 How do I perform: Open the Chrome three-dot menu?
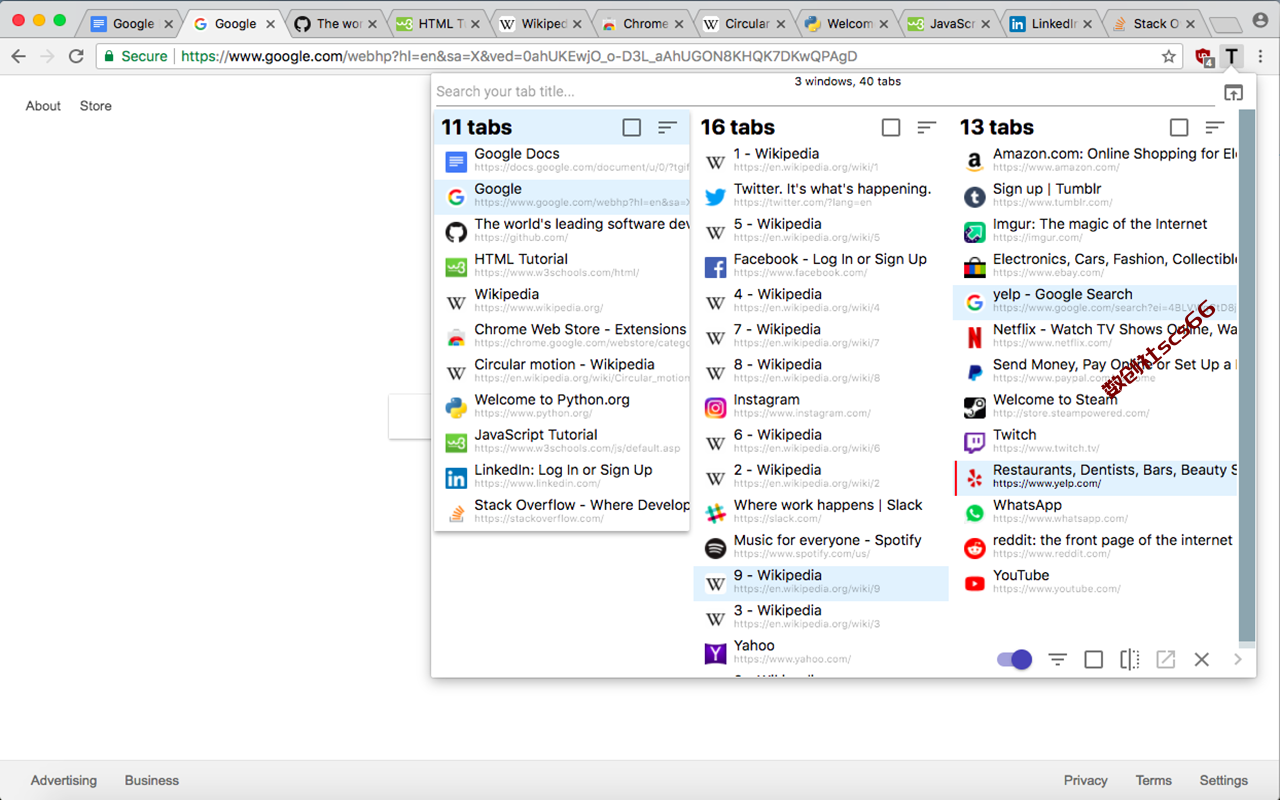[x=1261, y=56]
